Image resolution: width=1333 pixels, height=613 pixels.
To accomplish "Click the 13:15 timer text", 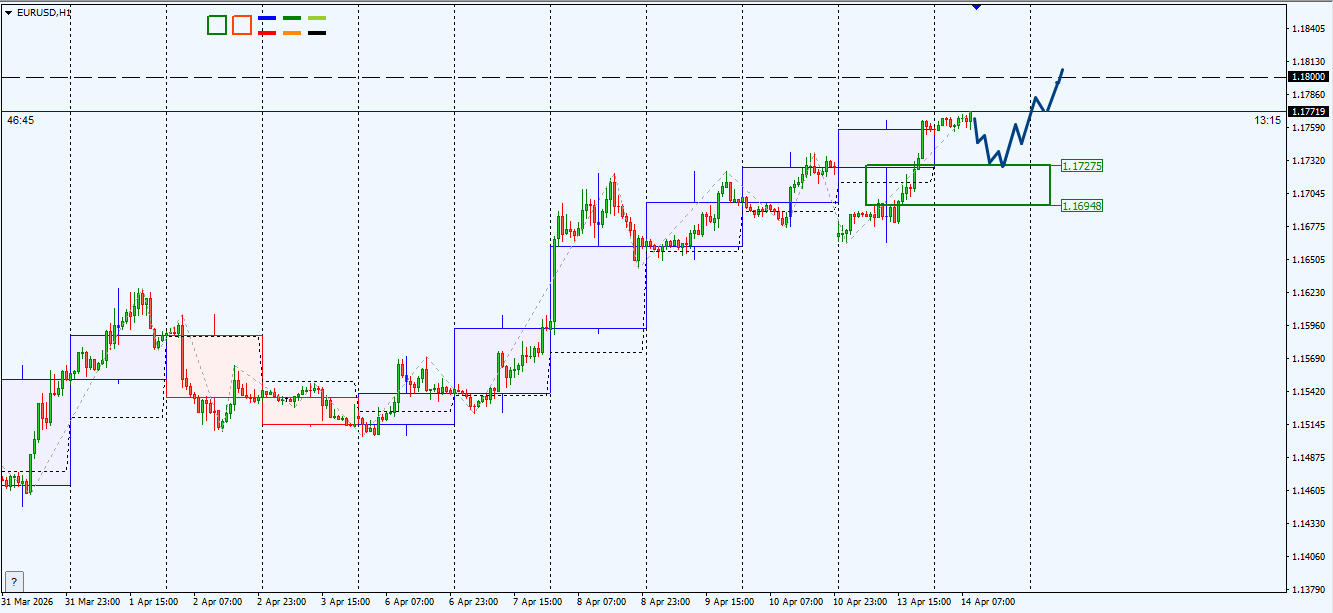I will (x=1267, y=120).
